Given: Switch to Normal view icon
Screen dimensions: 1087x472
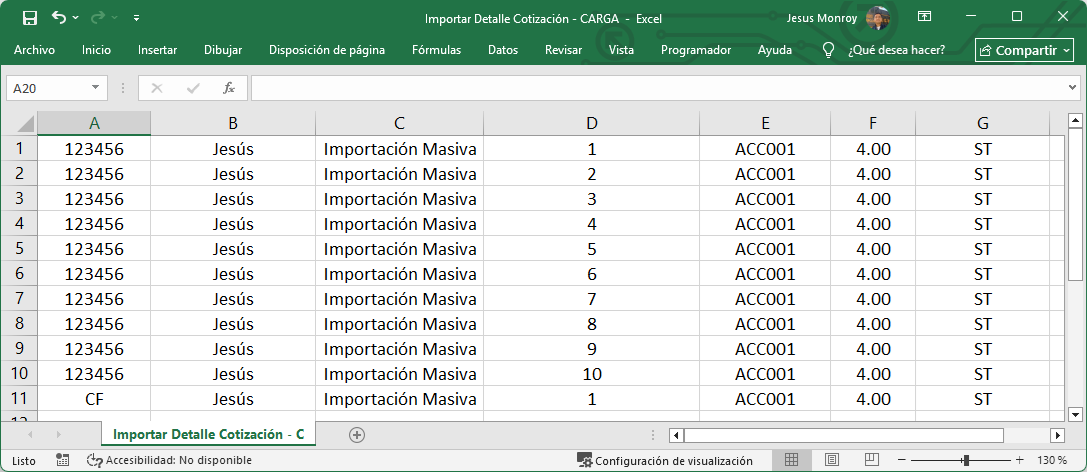Looking at the screenshot, I should (792, 460).
